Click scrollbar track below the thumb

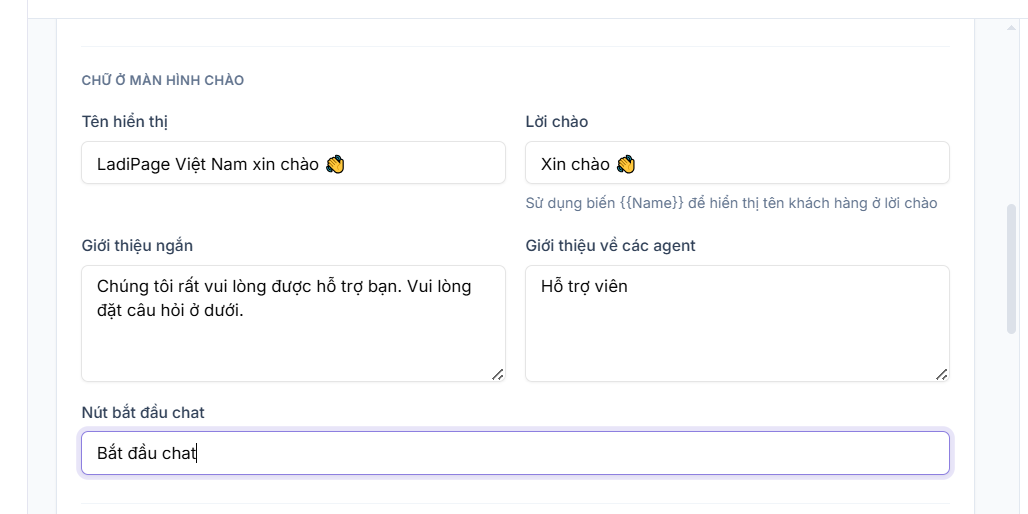tap(1011, 426)
